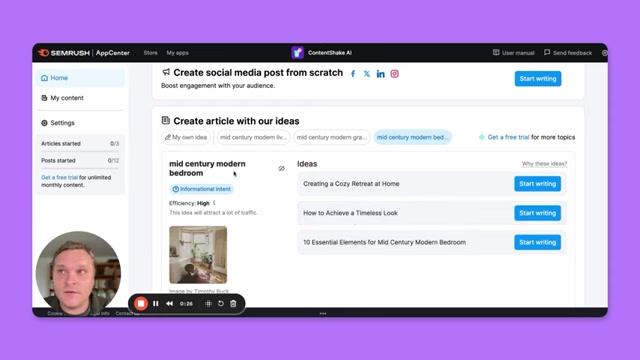Open the Store menu
The image size is (640, 360).
click(x=150, y=53)
